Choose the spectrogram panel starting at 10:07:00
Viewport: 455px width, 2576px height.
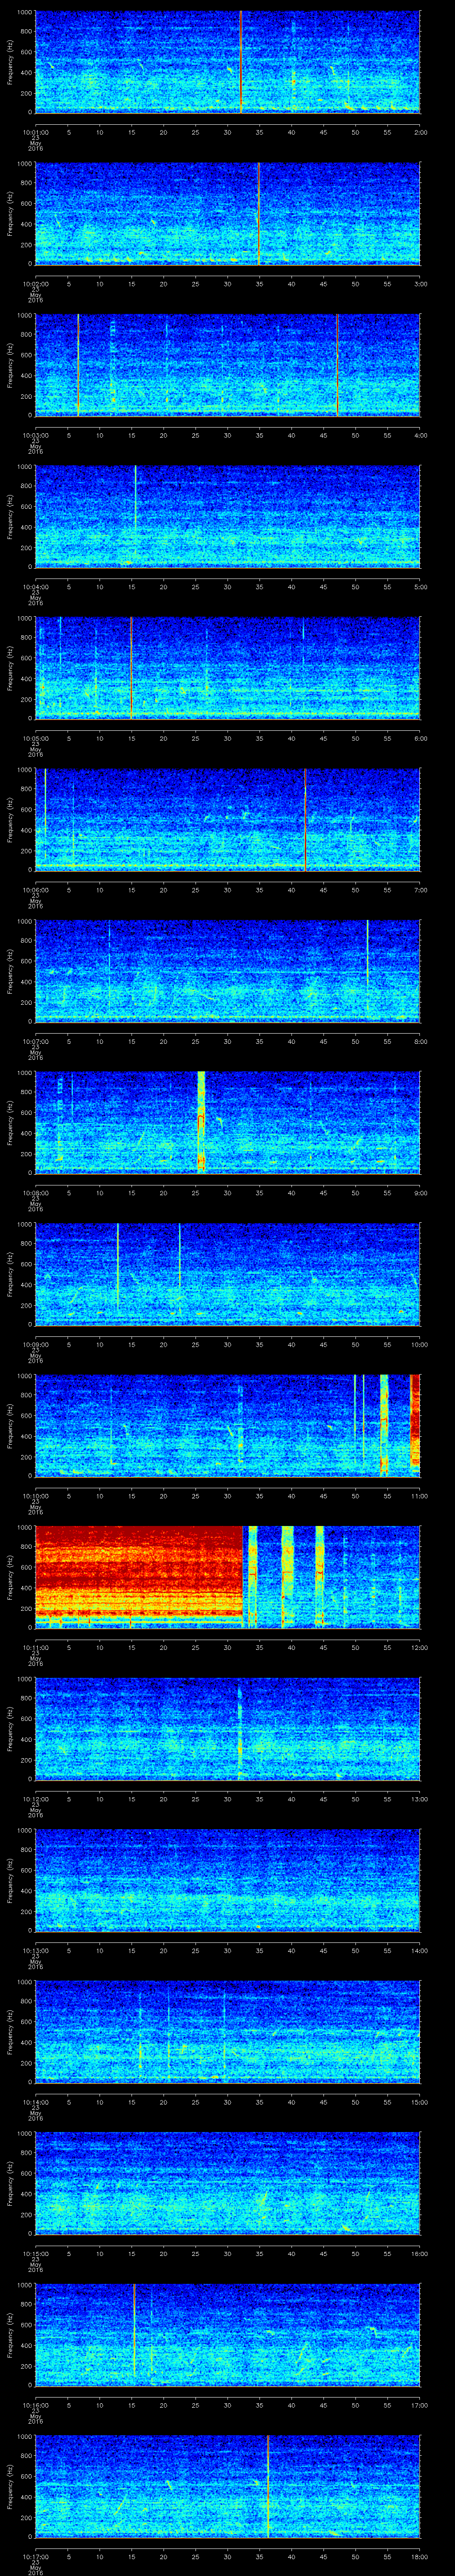pos(228,970)
